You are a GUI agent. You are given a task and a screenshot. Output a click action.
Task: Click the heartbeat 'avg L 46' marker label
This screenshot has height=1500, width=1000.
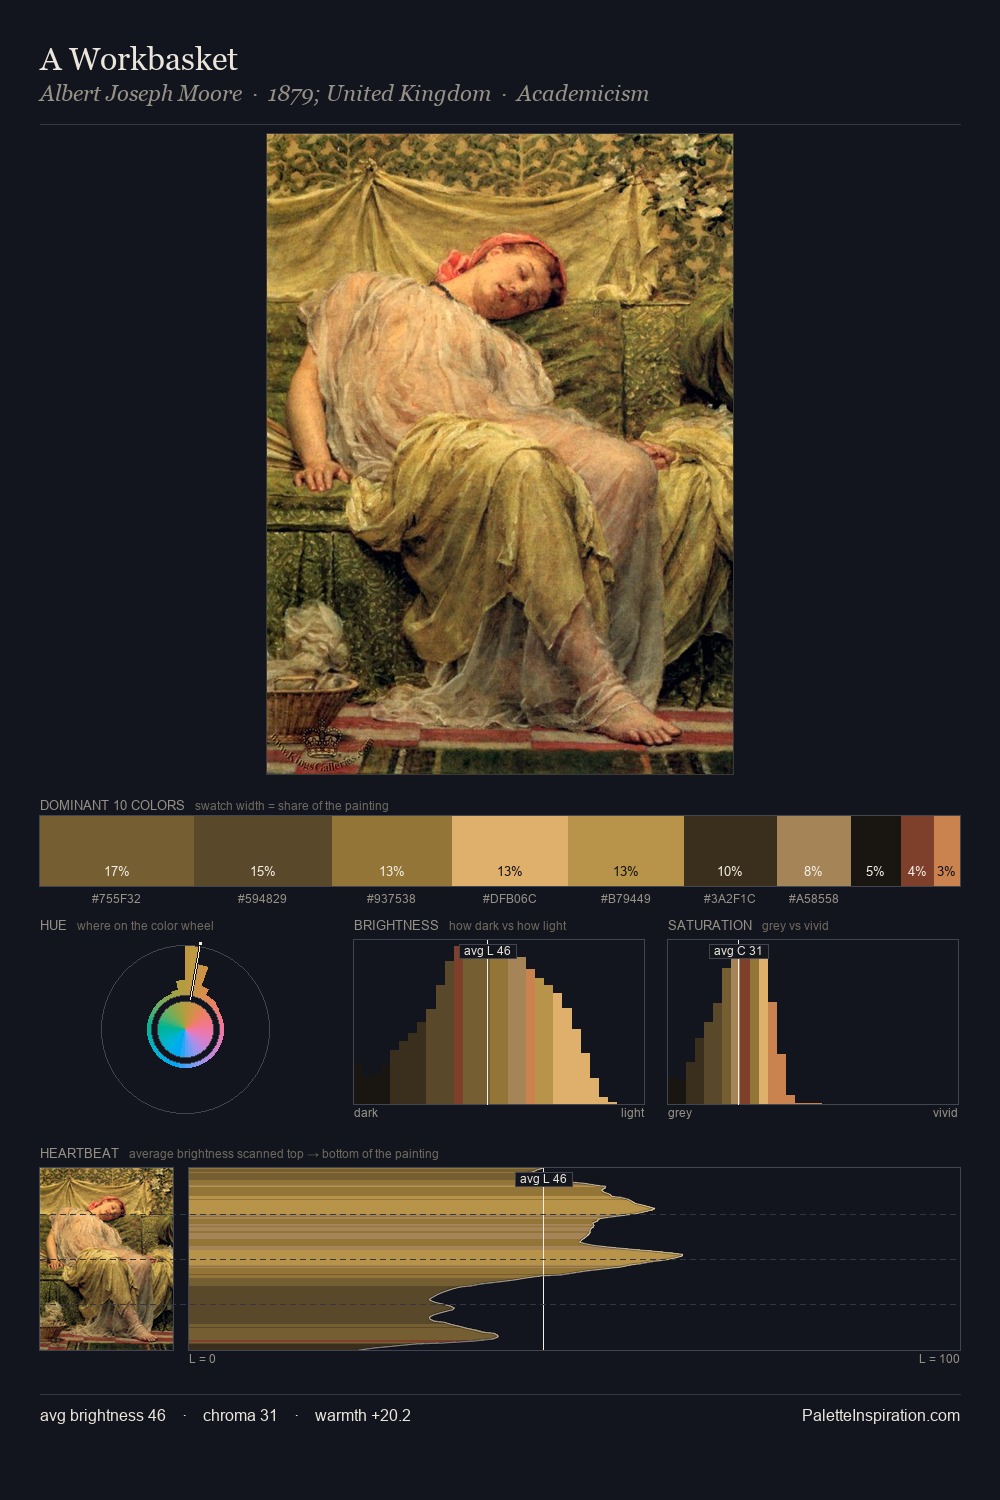[x=543, y=1179]
